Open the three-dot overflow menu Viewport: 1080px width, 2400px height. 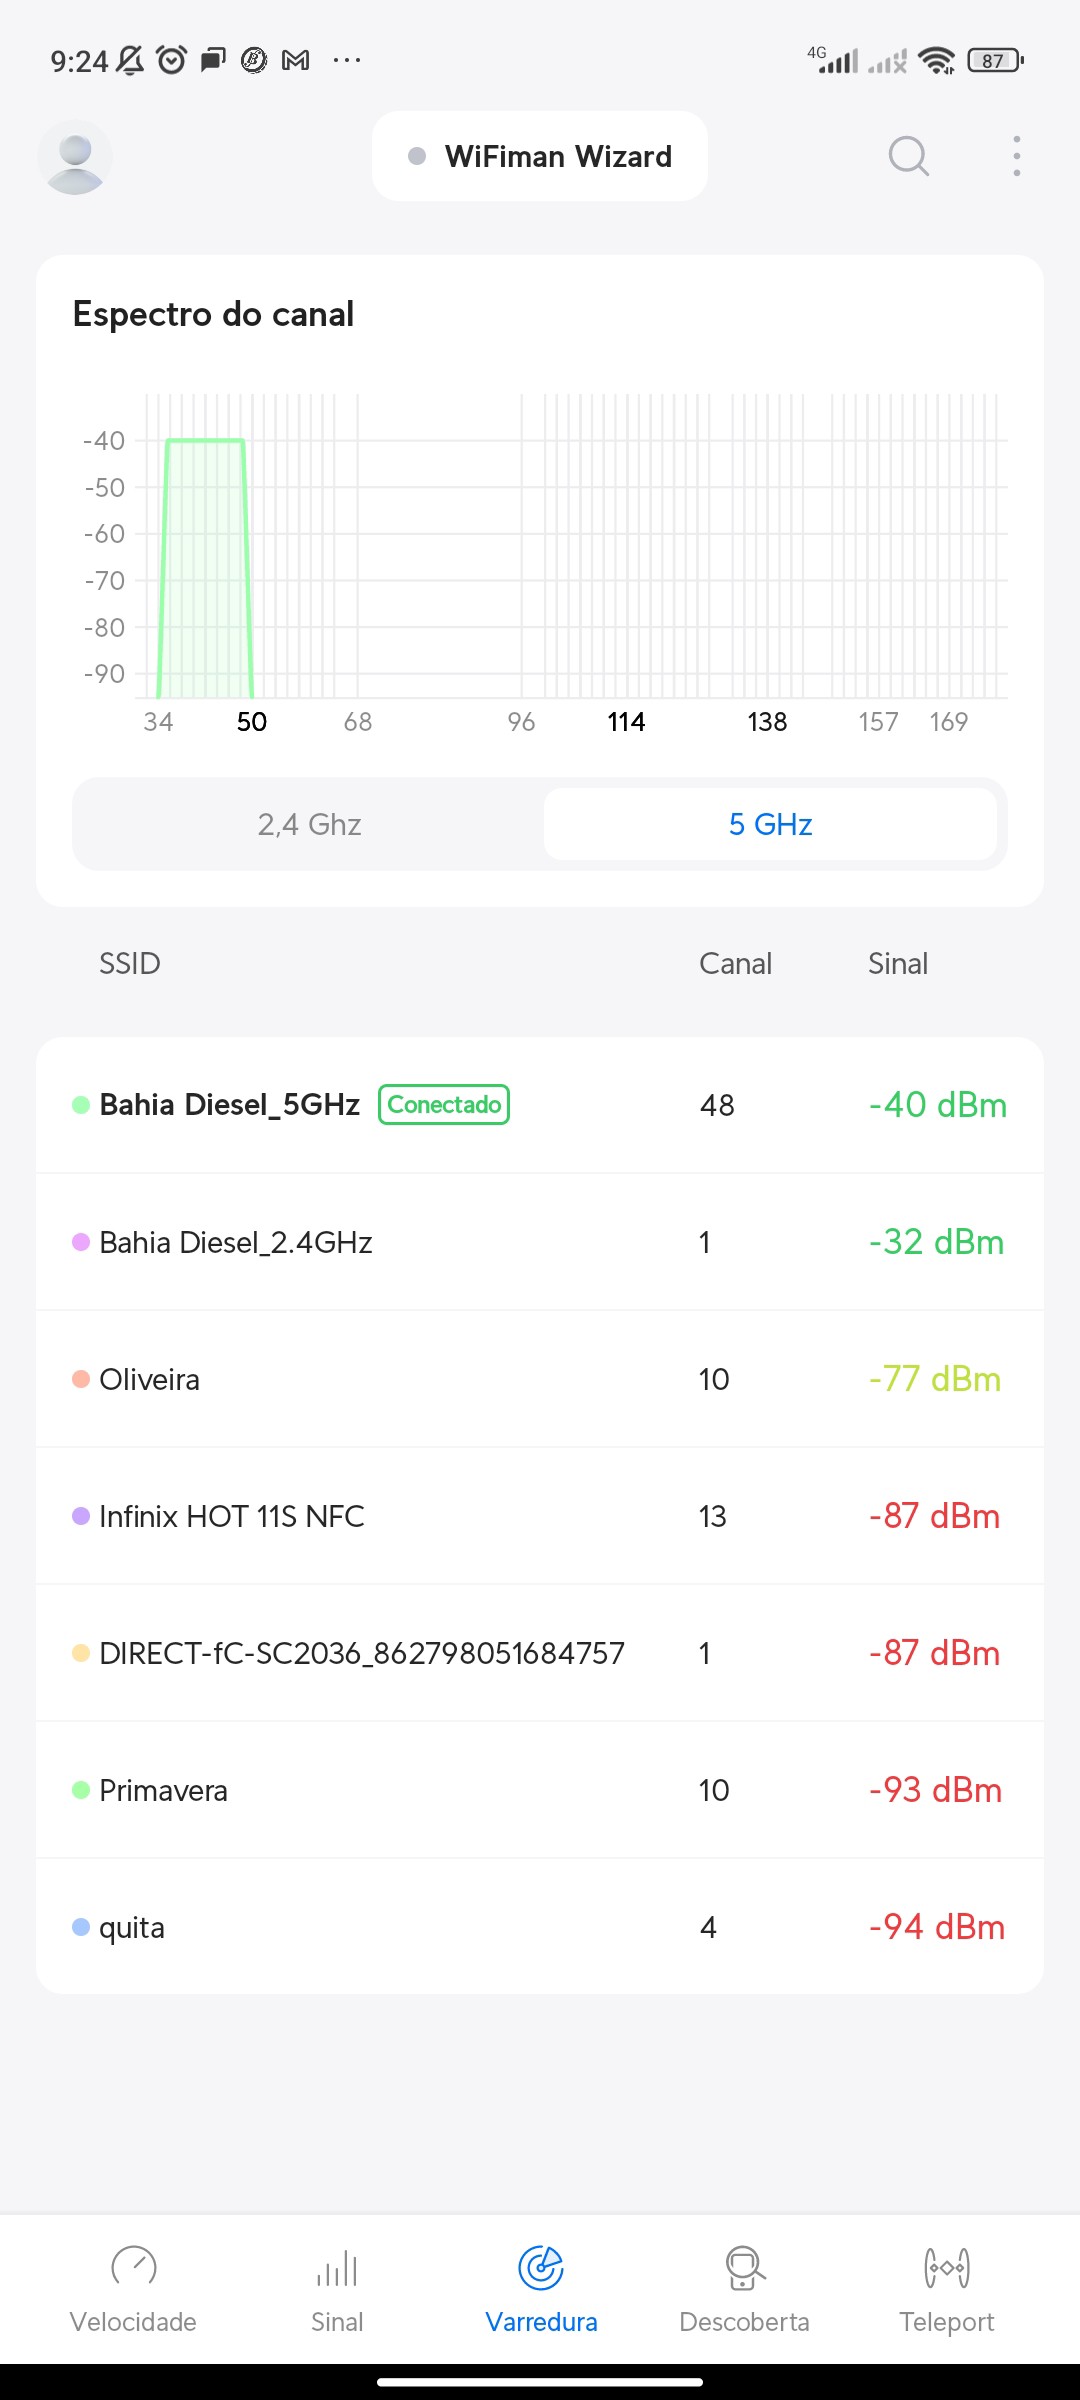[1016, 156]
